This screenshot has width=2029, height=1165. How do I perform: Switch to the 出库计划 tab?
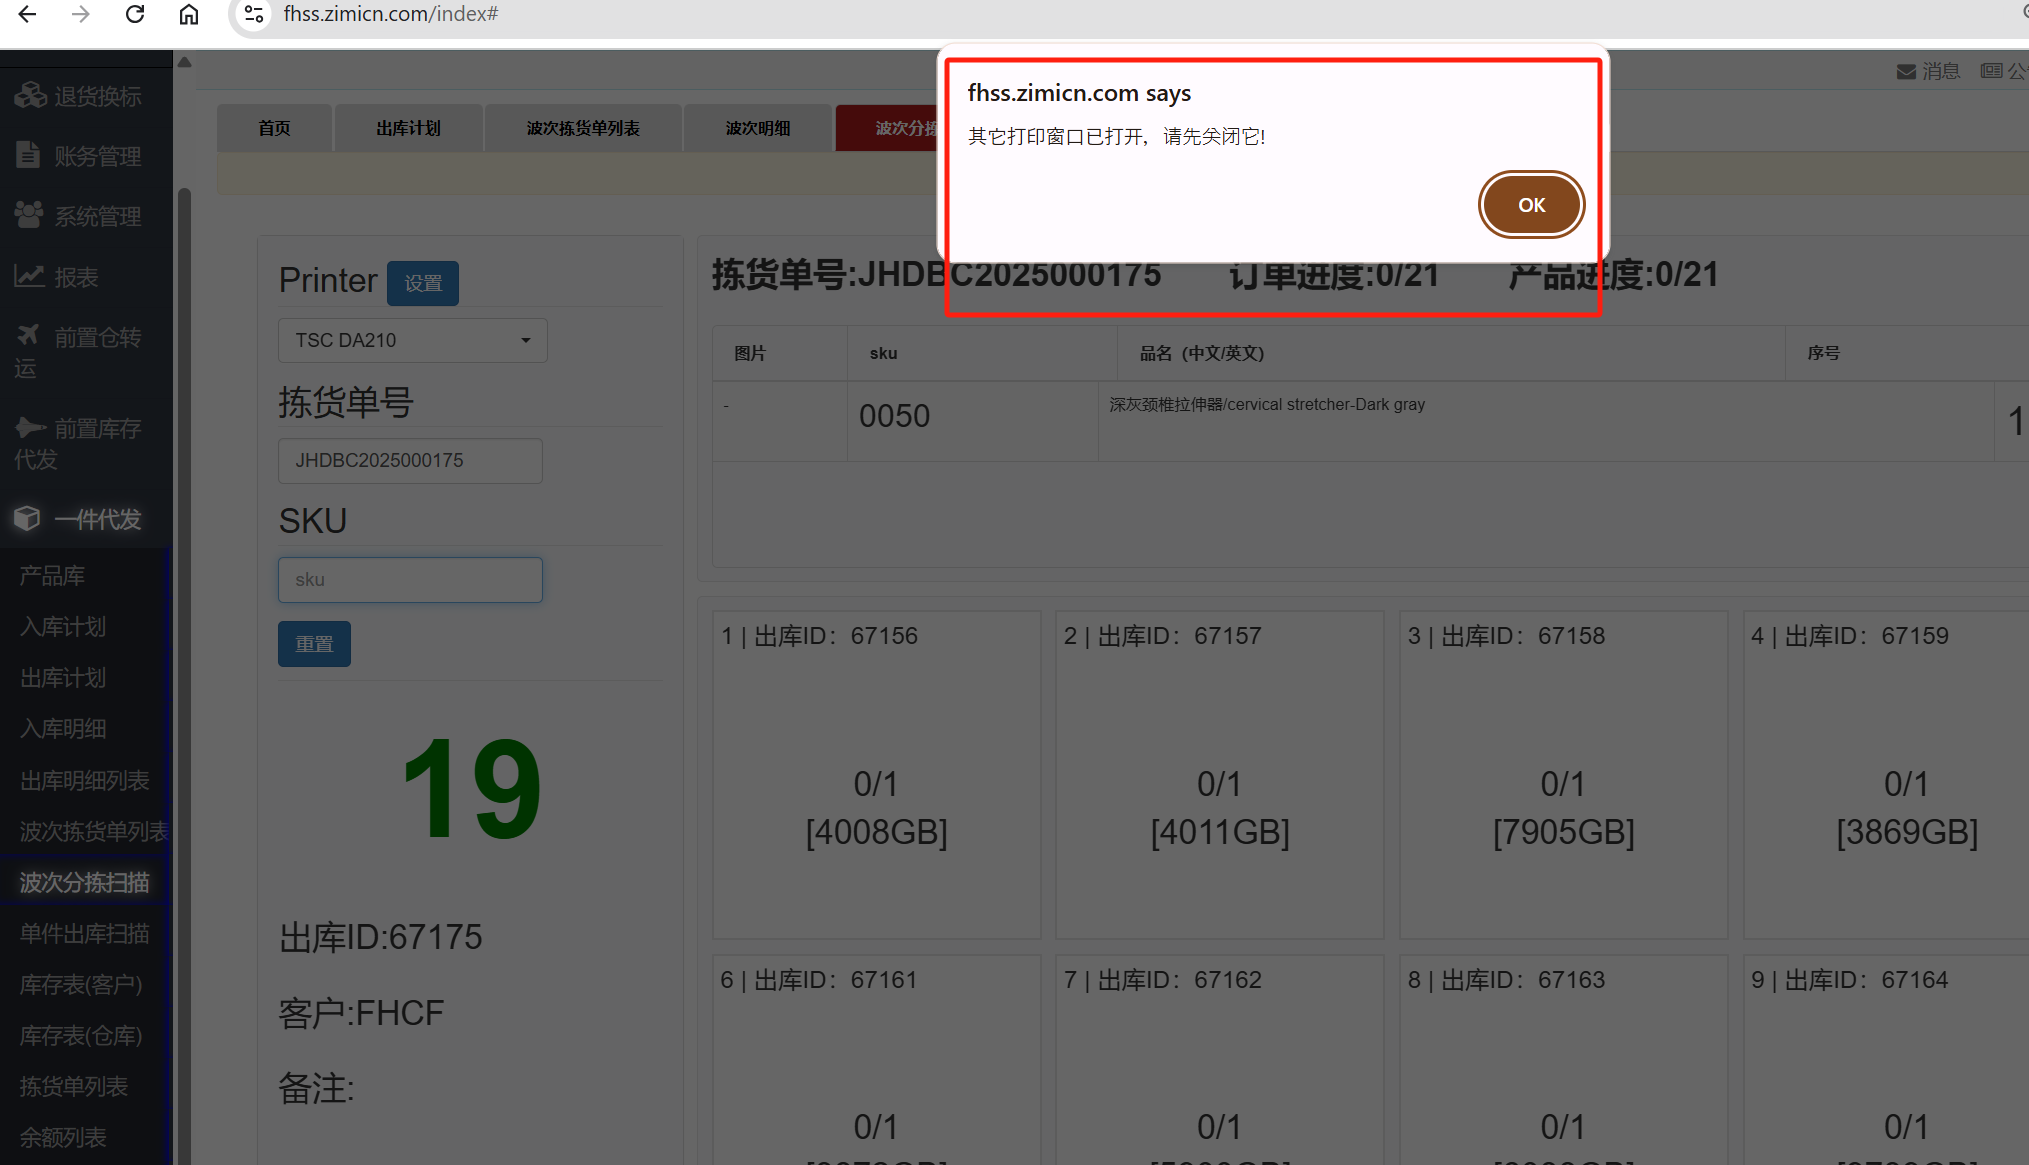[408, 128]
